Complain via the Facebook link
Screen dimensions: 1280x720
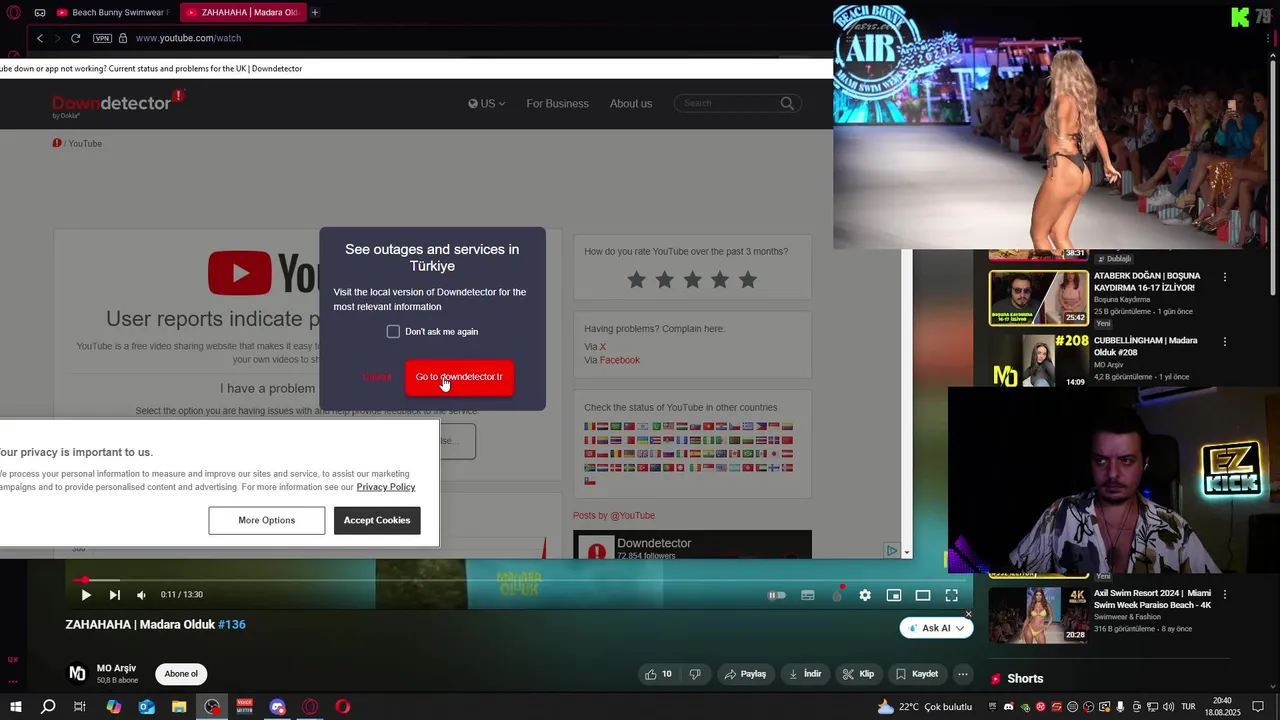(x=620, y=360)
